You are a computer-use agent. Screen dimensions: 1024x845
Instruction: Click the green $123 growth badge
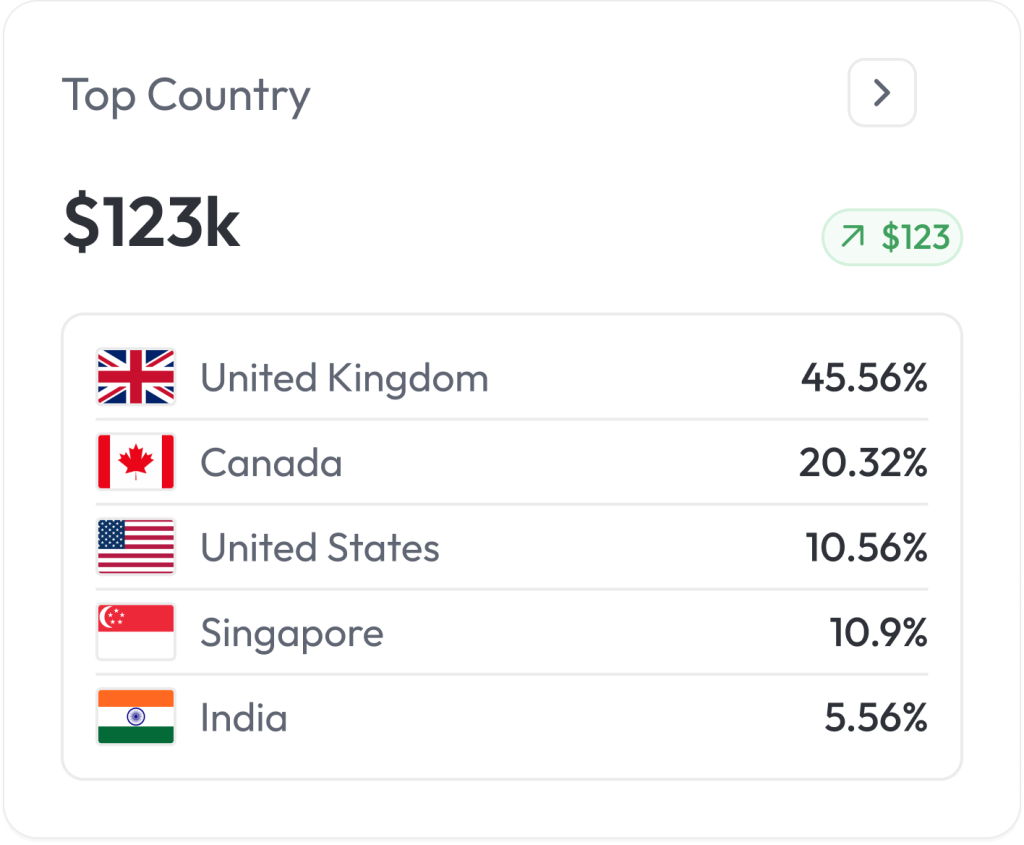click(x=892, y=237)
